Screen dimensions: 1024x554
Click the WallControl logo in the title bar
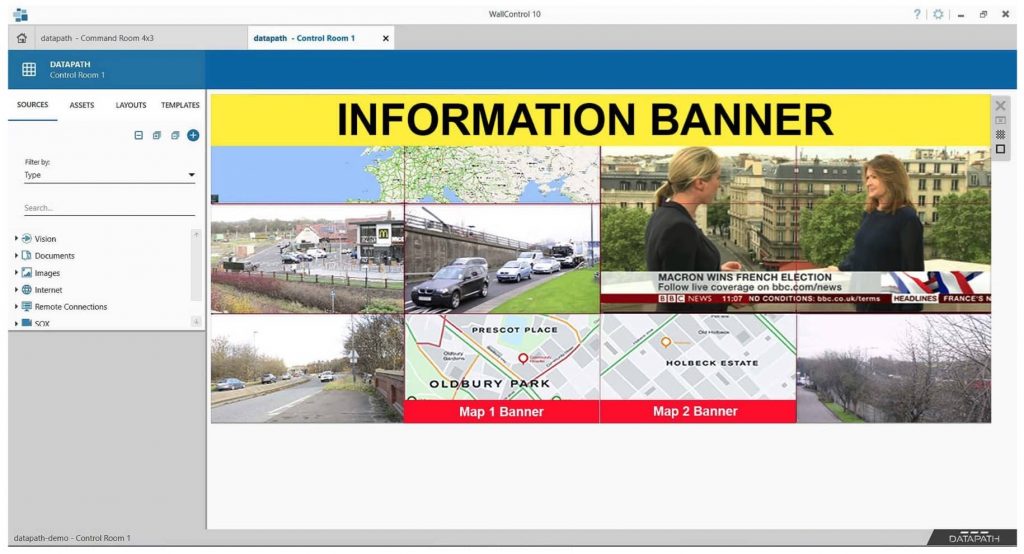(x=20, y=14)
